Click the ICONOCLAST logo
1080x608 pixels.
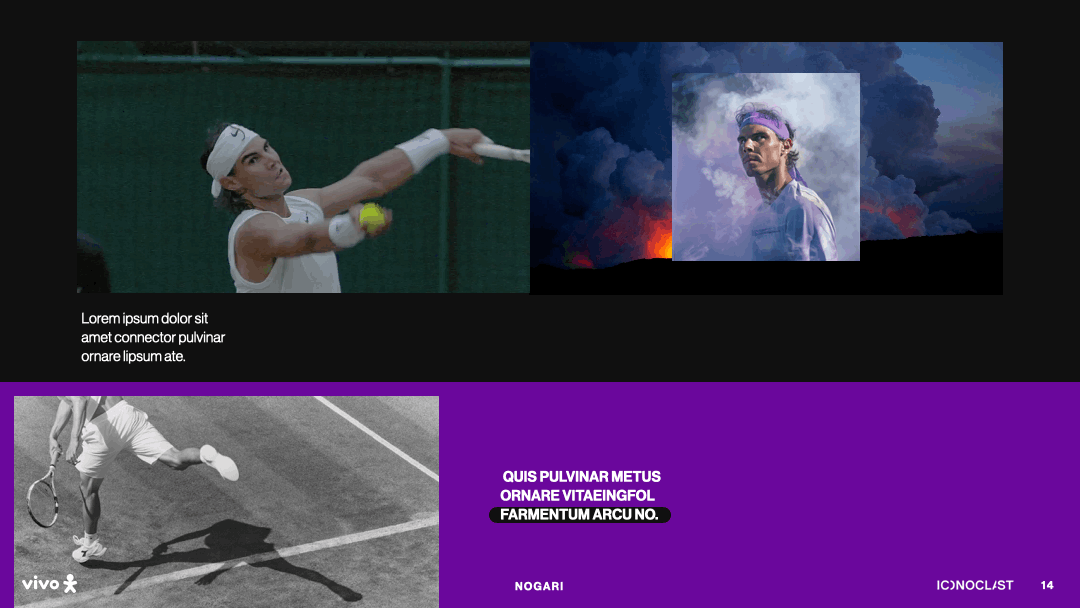point(975,585)
